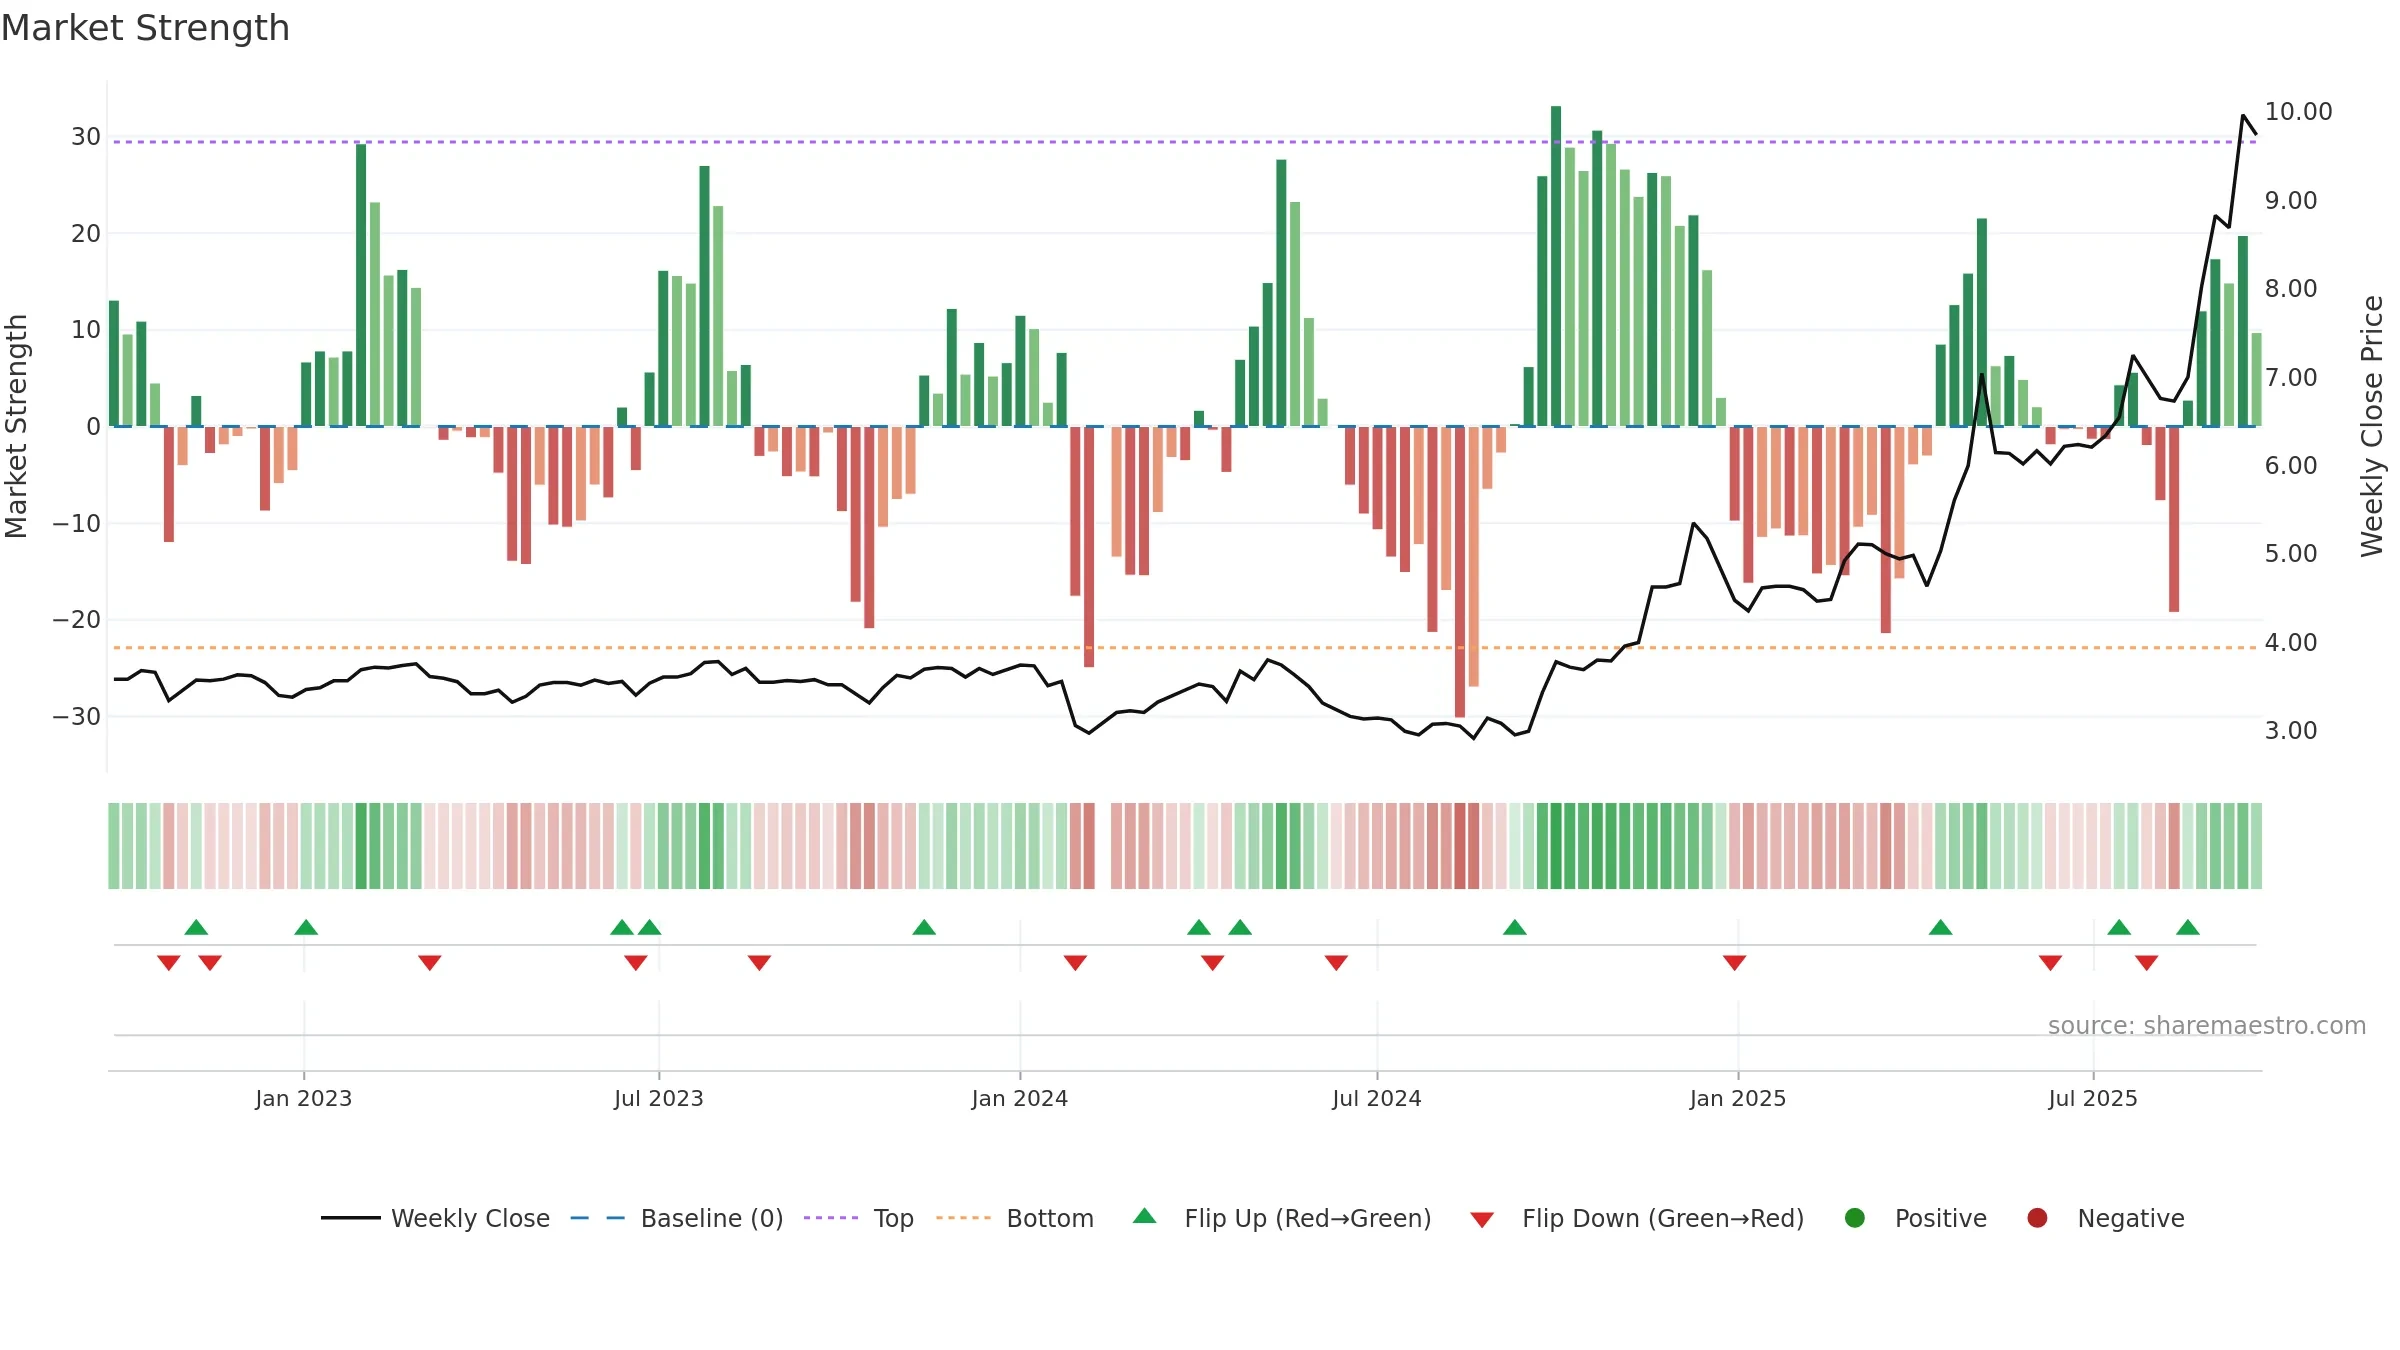2400x1350 pixels.
Task: Click the Negative legend label
Action: (2131, 1218)
